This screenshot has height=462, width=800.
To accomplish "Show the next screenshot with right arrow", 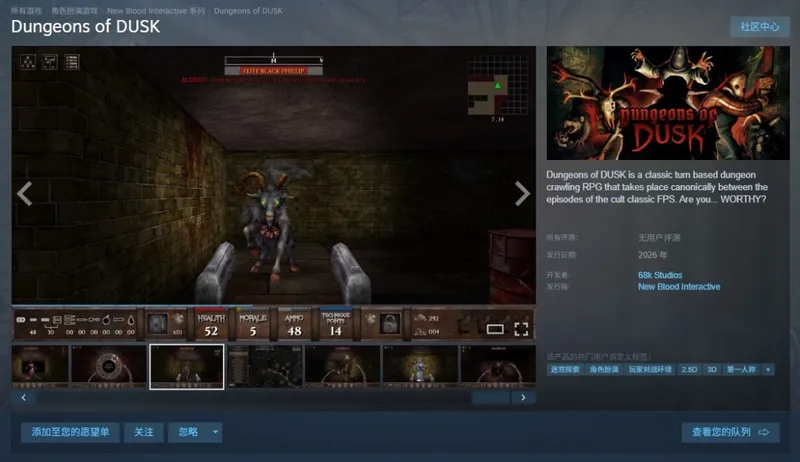I will pos(522,193).
